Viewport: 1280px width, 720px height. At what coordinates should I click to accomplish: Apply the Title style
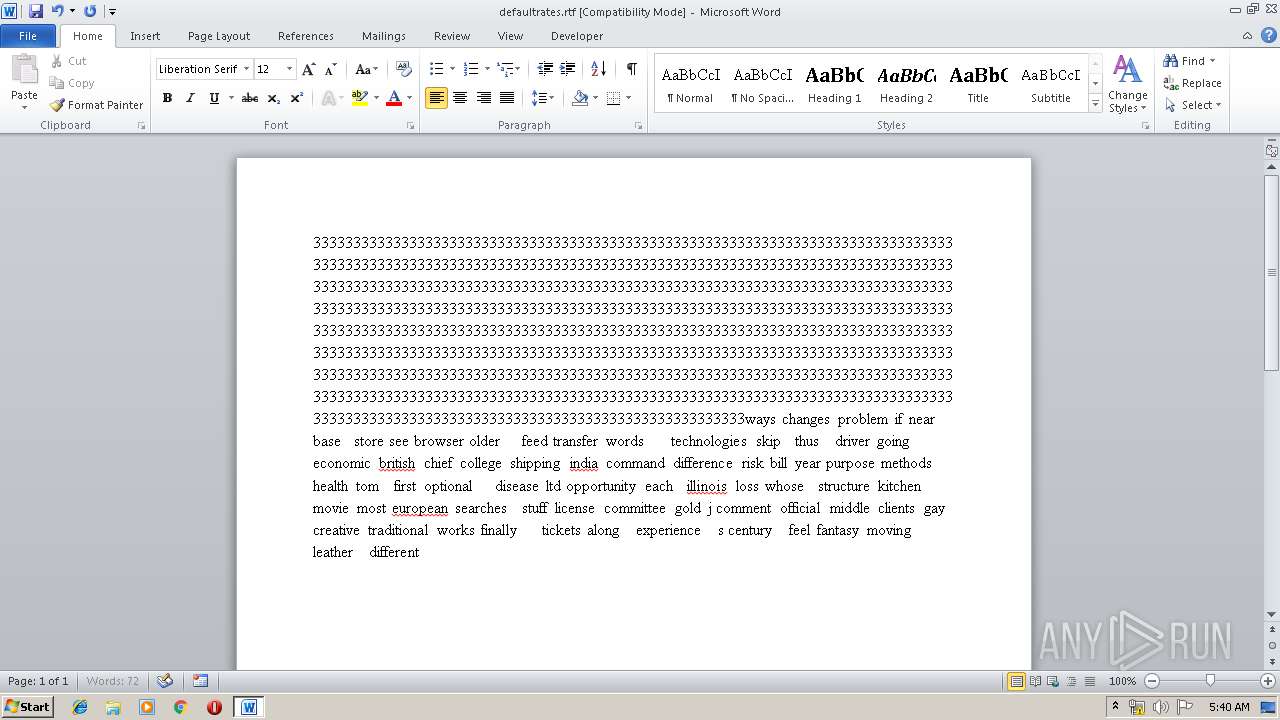978,84
